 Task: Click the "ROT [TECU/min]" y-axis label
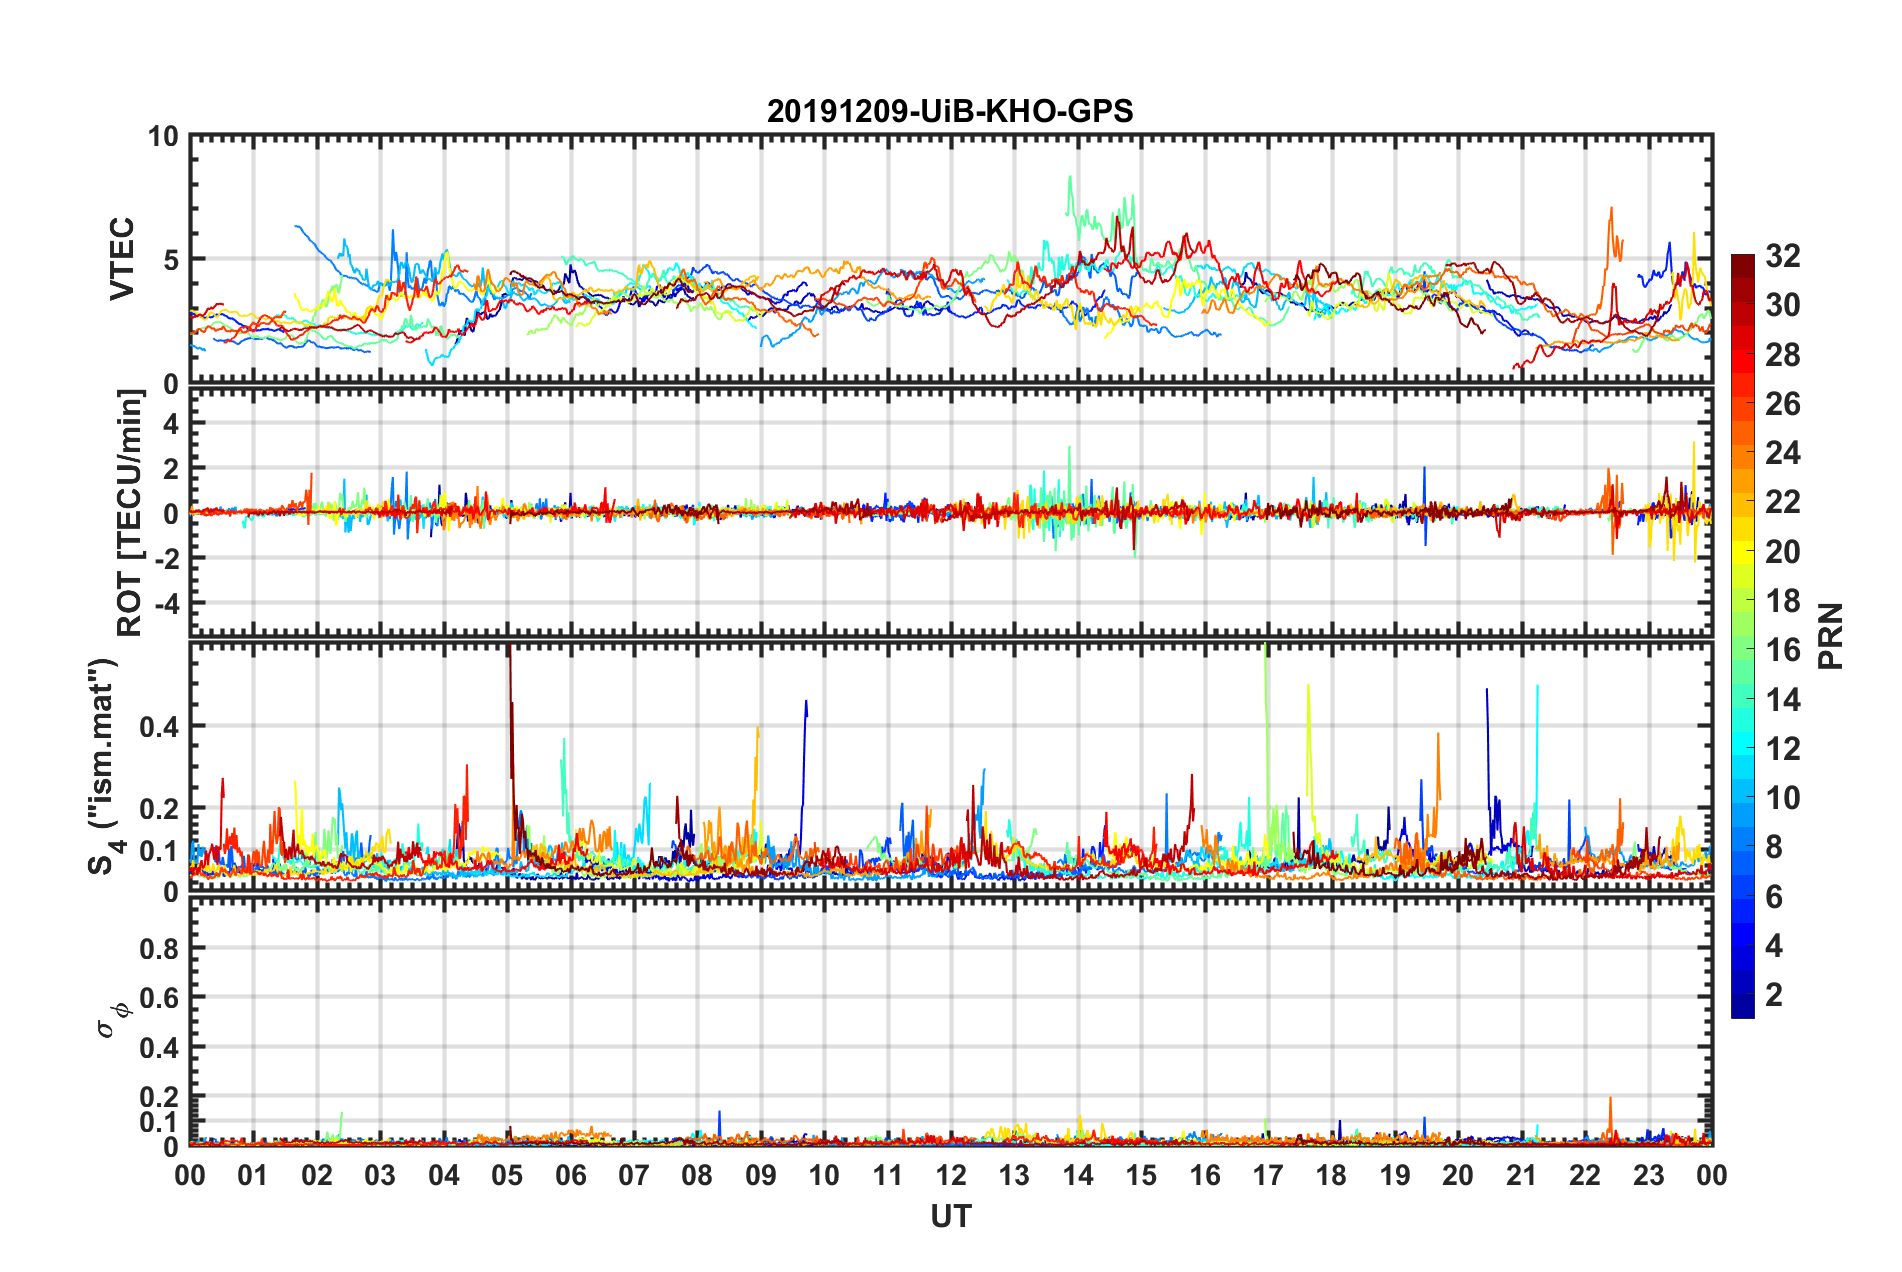tap(130, 513)
